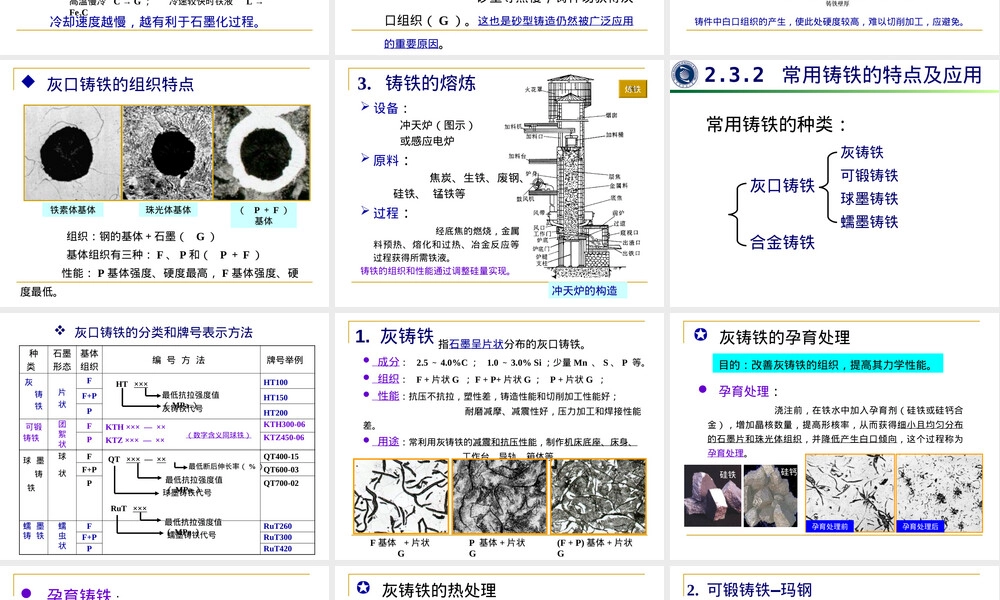Open the 成分 link in the 灰铸铁 slide

pyautogui.click(x=388, y=362)
